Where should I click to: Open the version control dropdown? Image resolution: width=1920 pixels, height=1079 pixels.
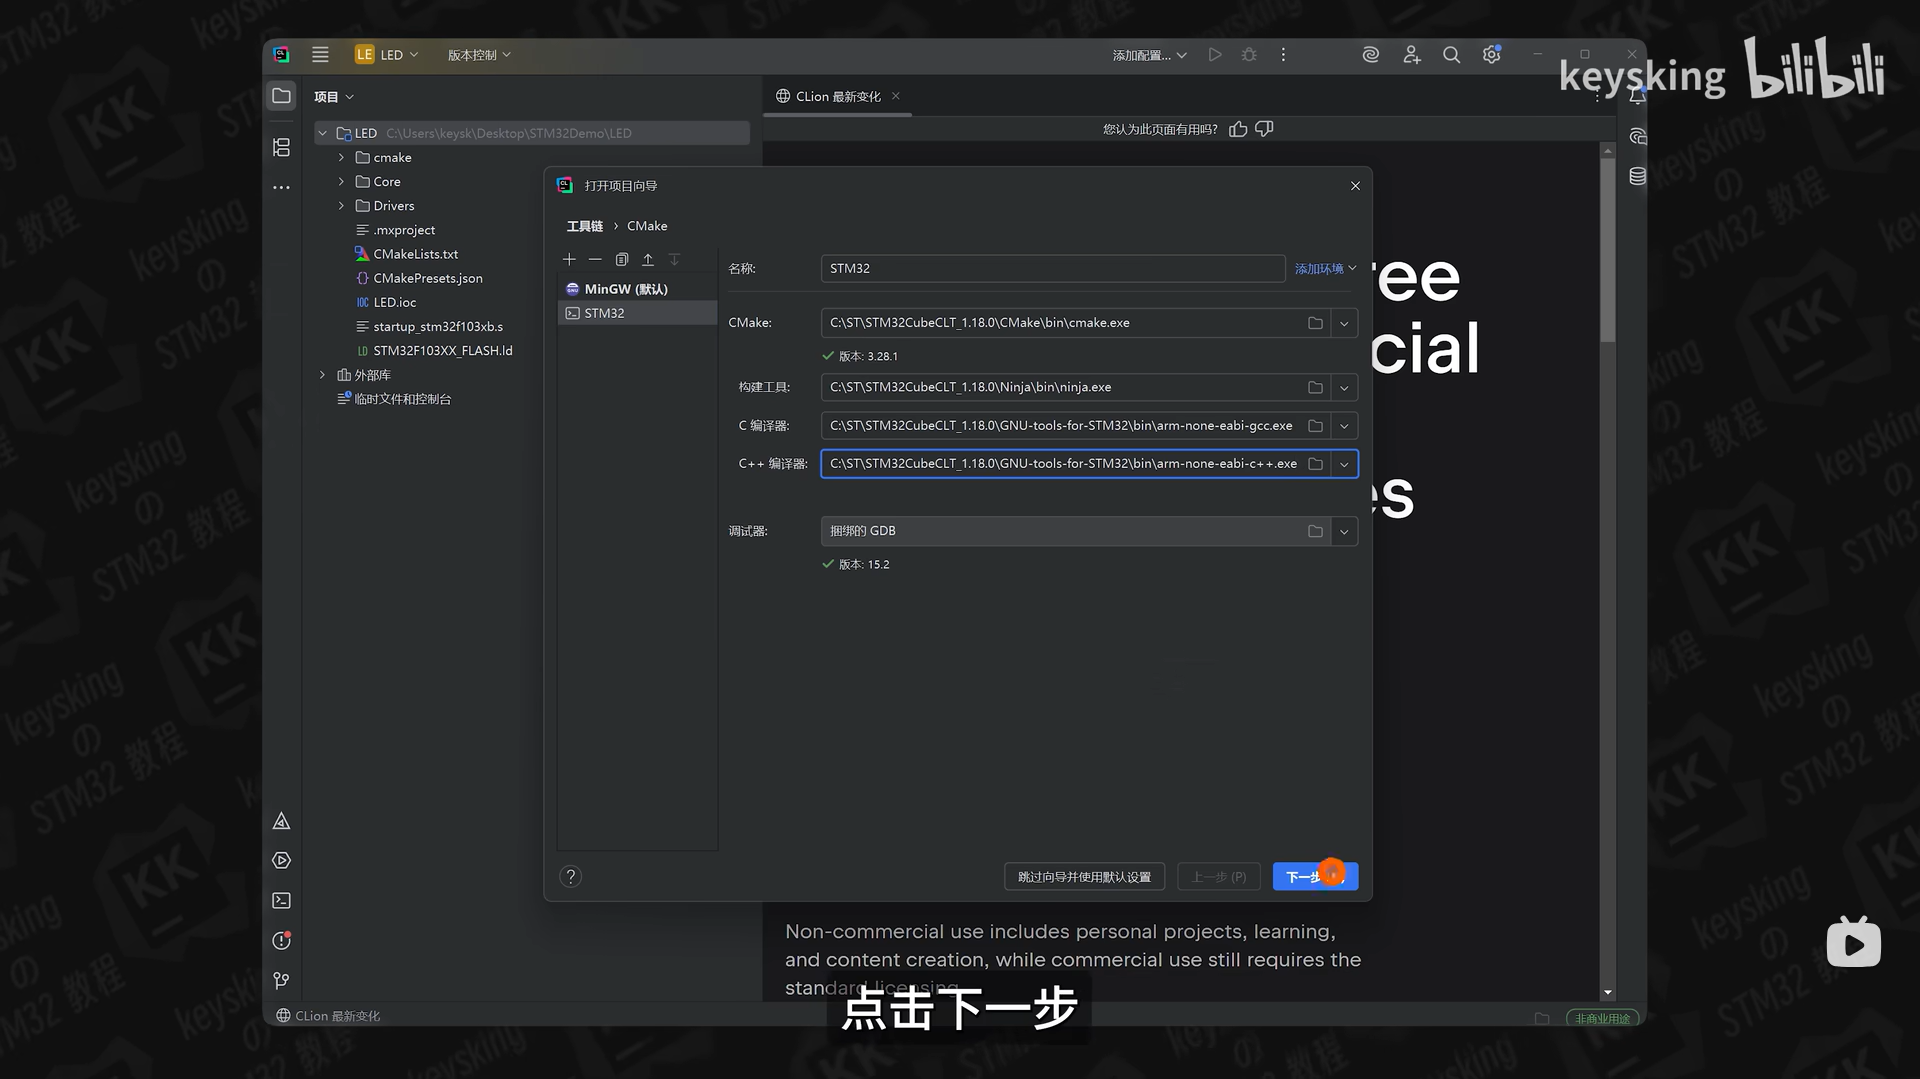click(479, 55)
